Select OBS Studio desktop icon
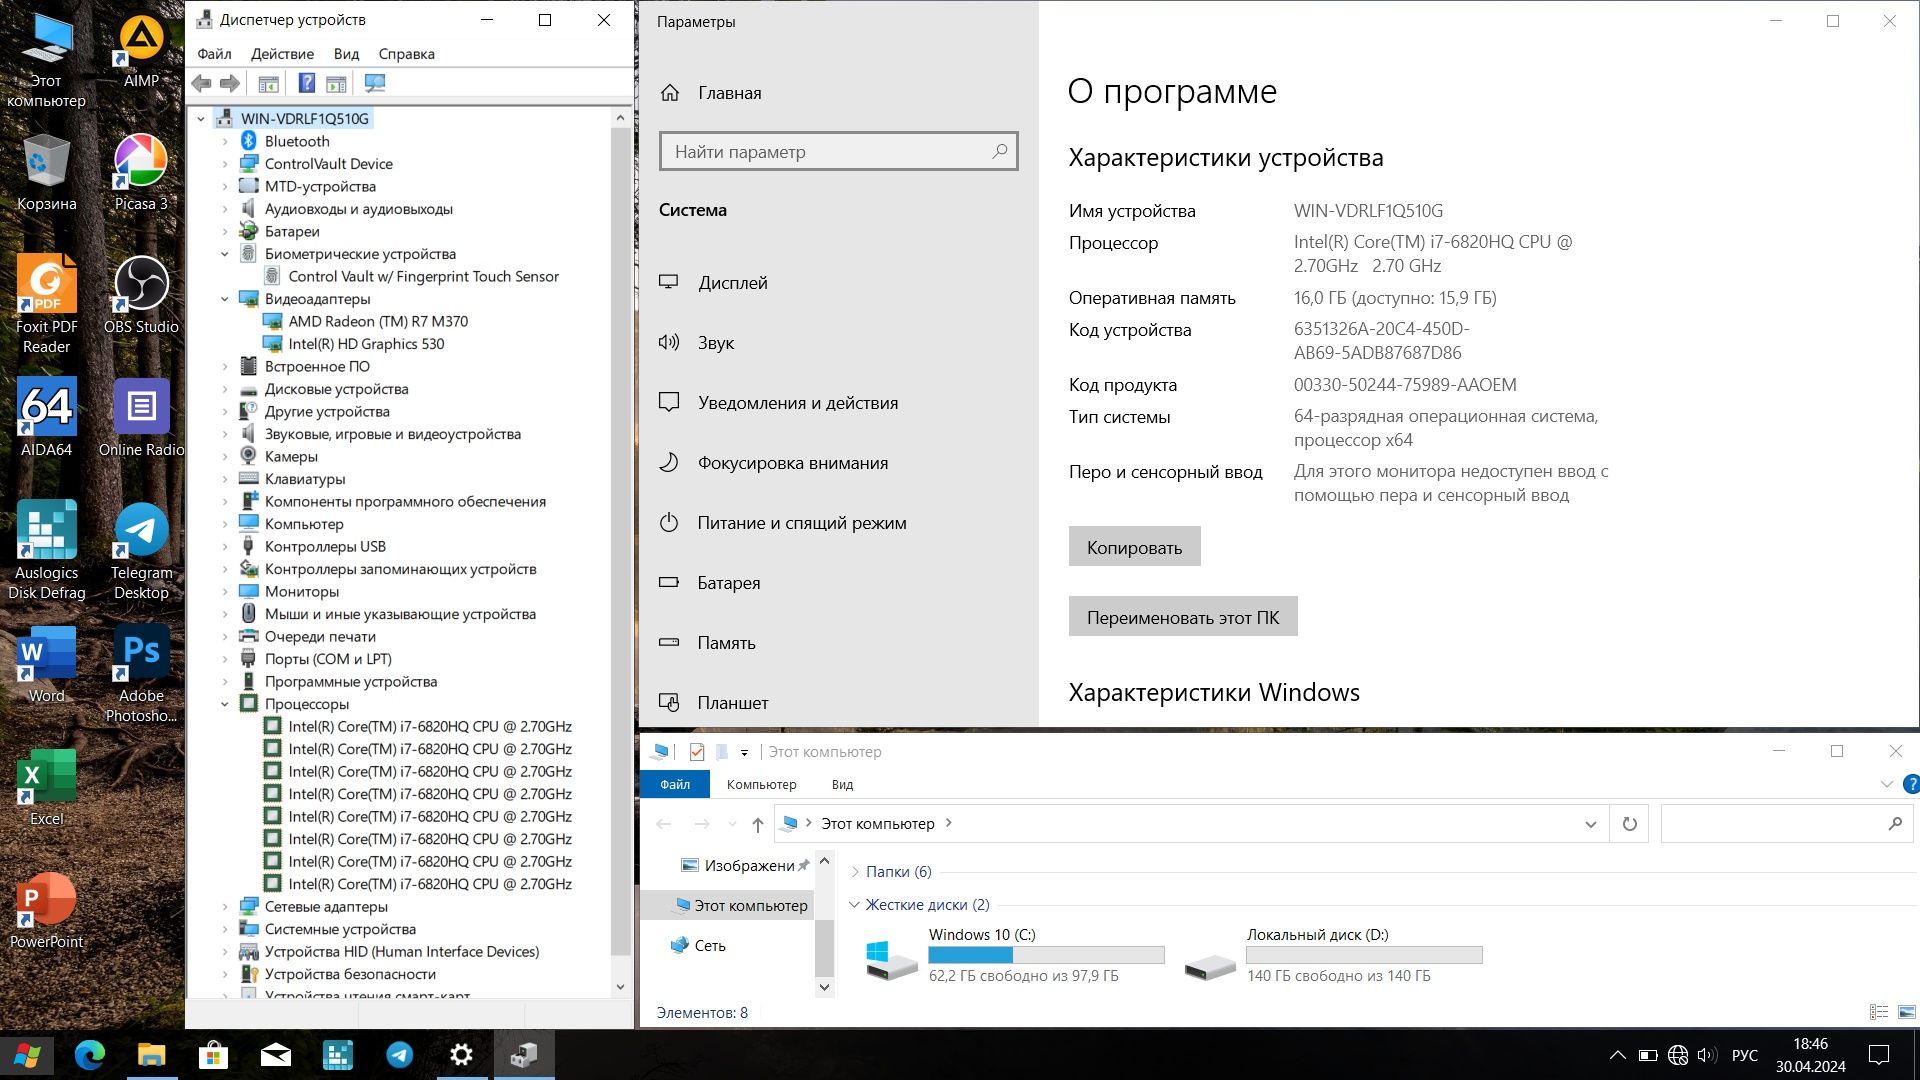This screenshot has height=1080, width=1920. [141, 295]
